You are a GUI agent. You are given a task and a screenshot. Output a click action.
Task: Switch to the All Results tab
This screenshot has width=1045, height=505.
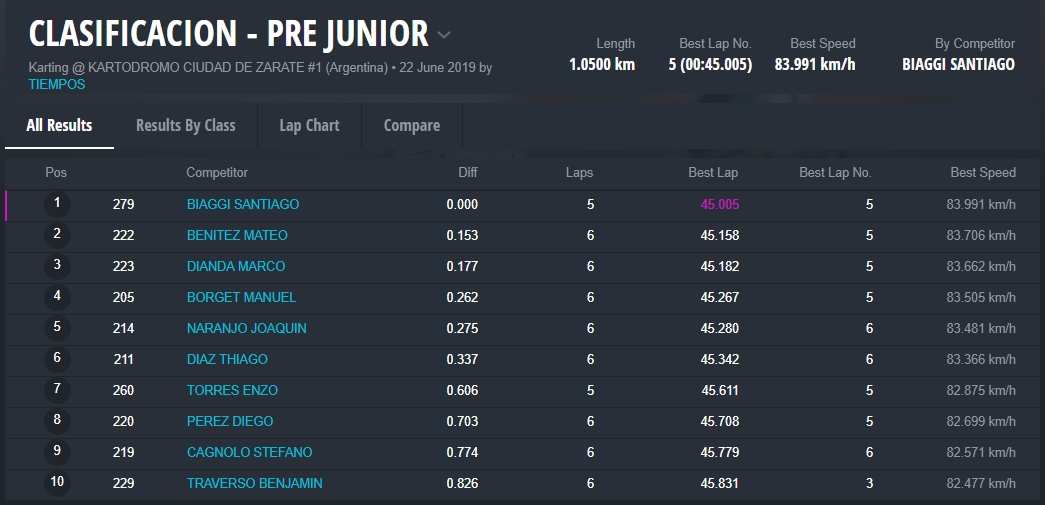tap(59, 125)
